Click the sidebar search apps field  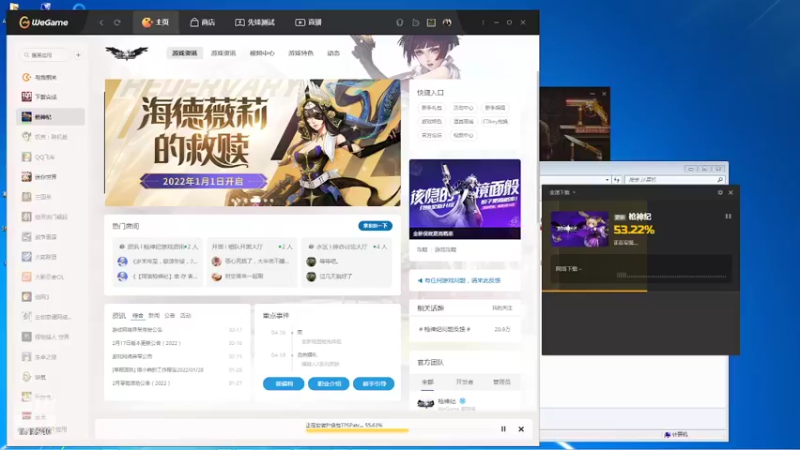[44, 55]
